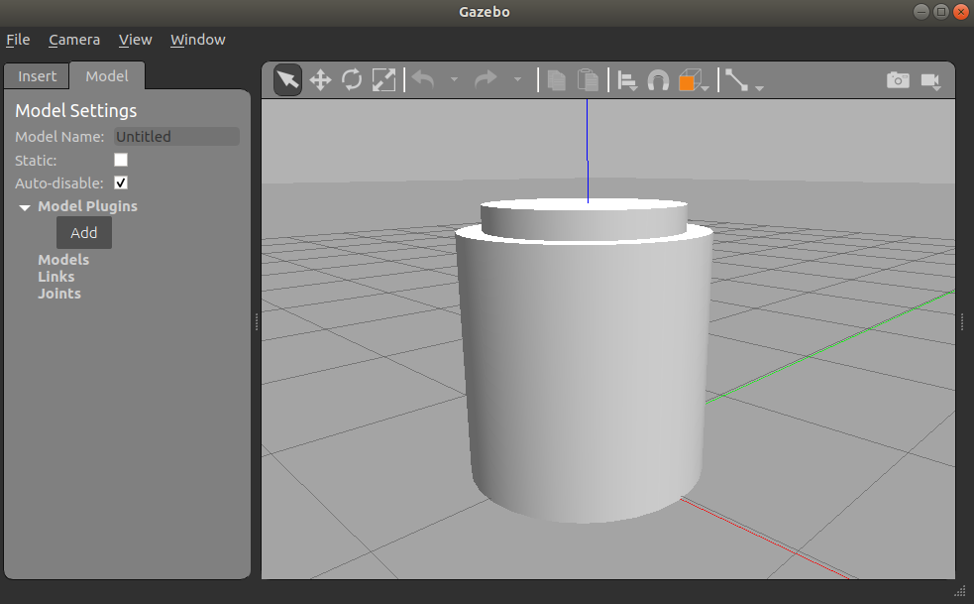The height and width of the screenshot is (604, 974).
Task: Open the Camera menu
Action: tap(74, 40)
